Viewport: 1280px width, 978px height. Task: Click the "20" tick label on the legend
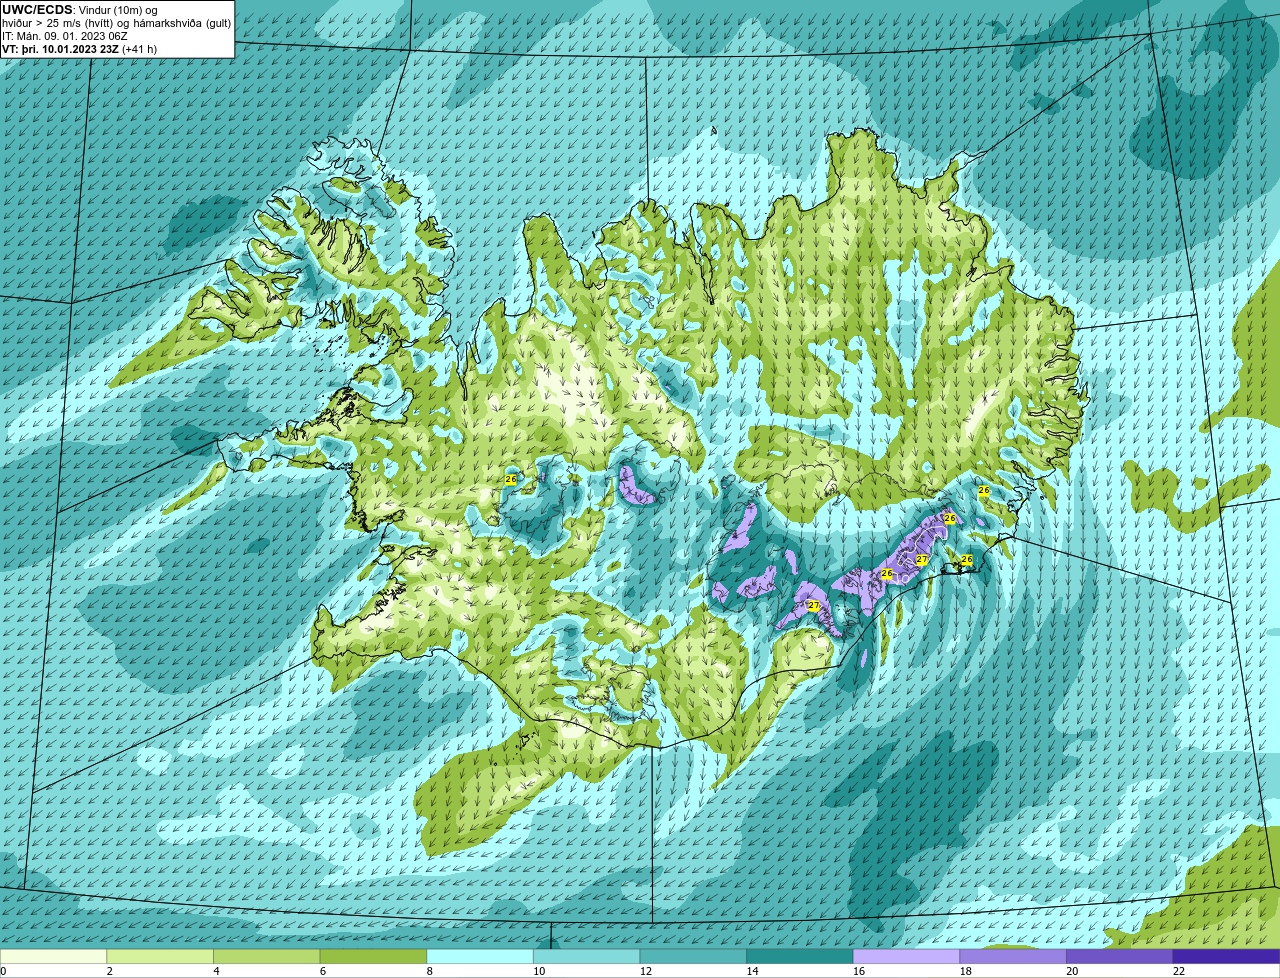point(1072,971)
